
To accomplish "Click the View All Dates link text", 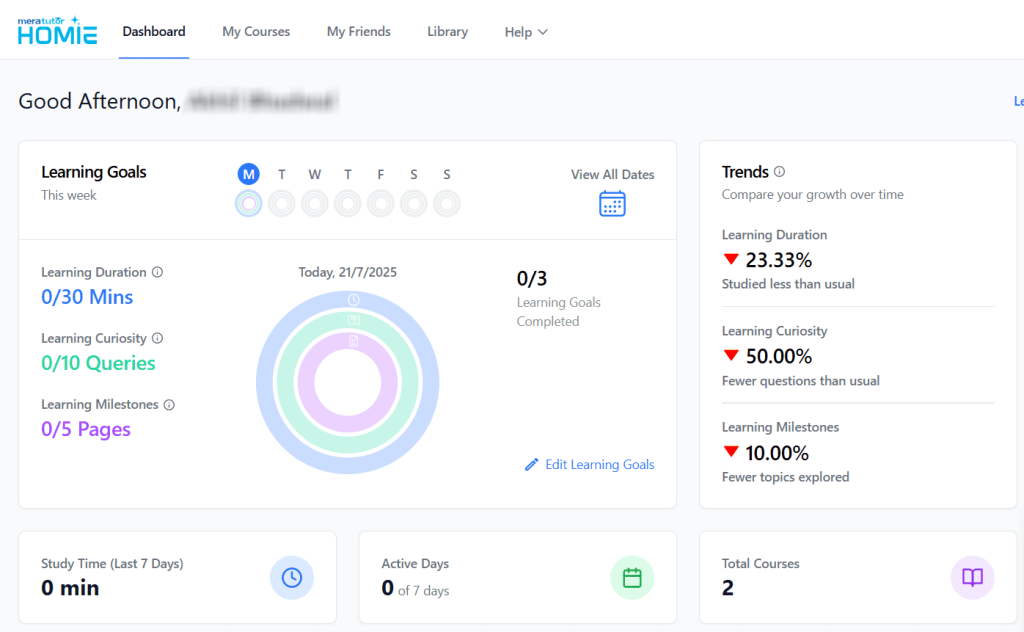I will pyautogui.click(x=612, y=174).
